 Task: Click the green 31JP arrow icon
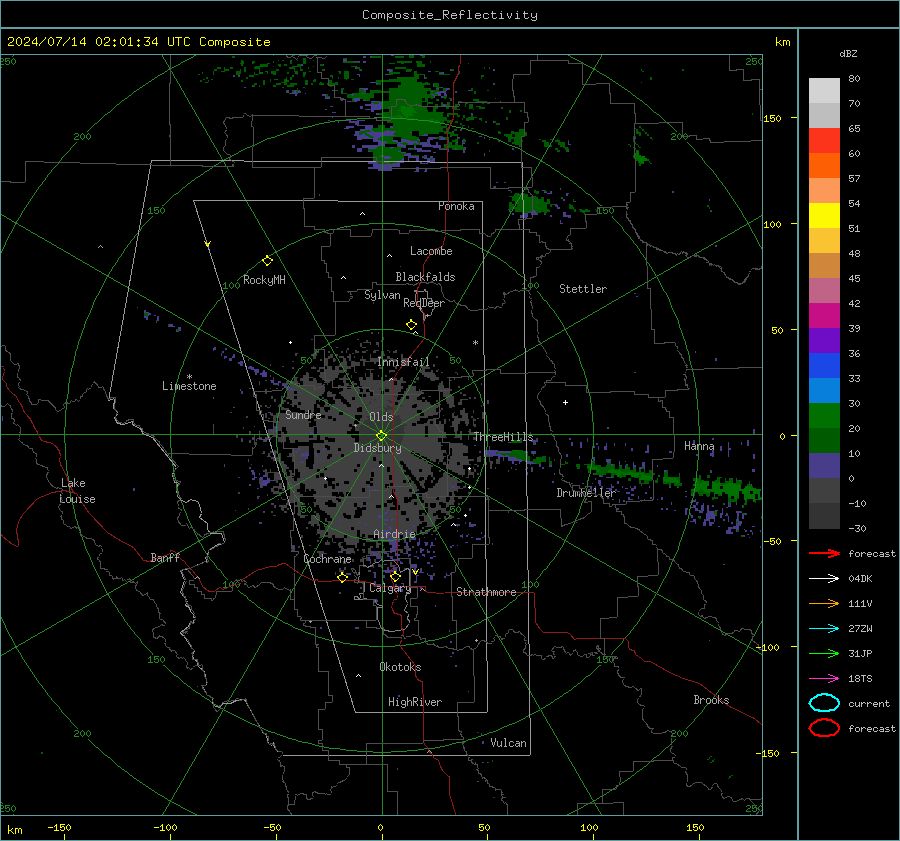click(x=824, y=653)
